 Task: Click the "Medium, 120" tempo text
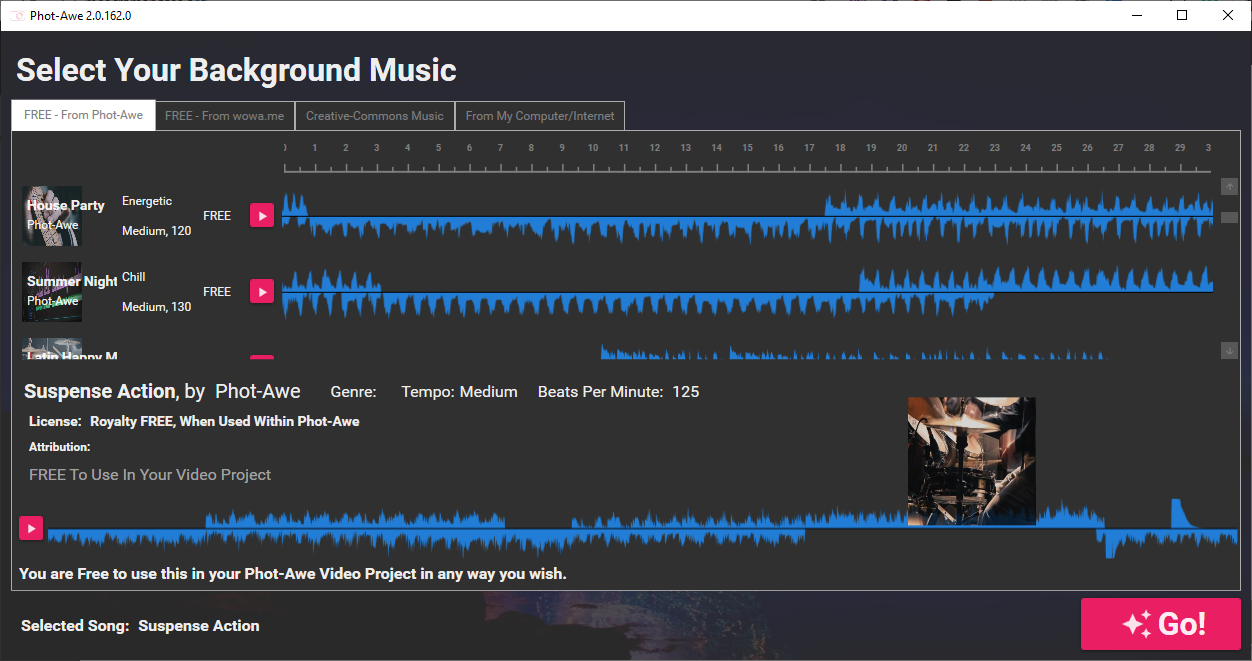click(x=157, y=231)
